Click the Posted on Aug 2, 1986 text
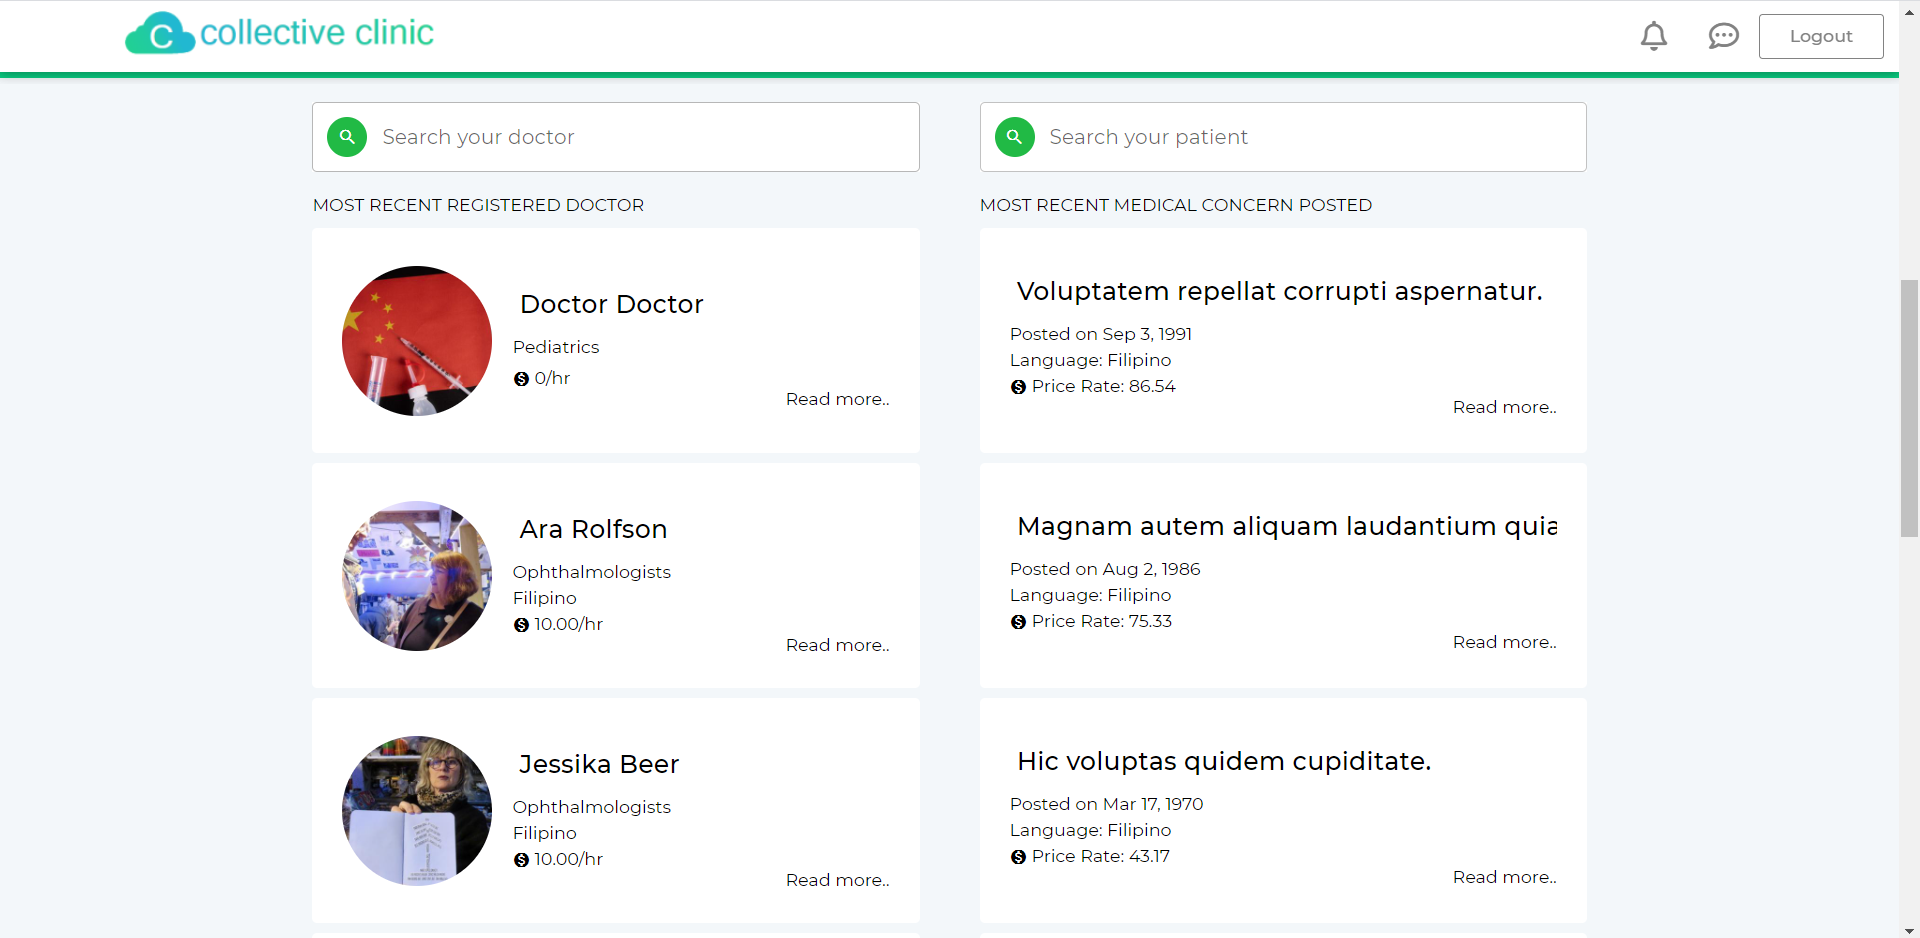Screen dimensions: 1920x938 [1105, 569]
